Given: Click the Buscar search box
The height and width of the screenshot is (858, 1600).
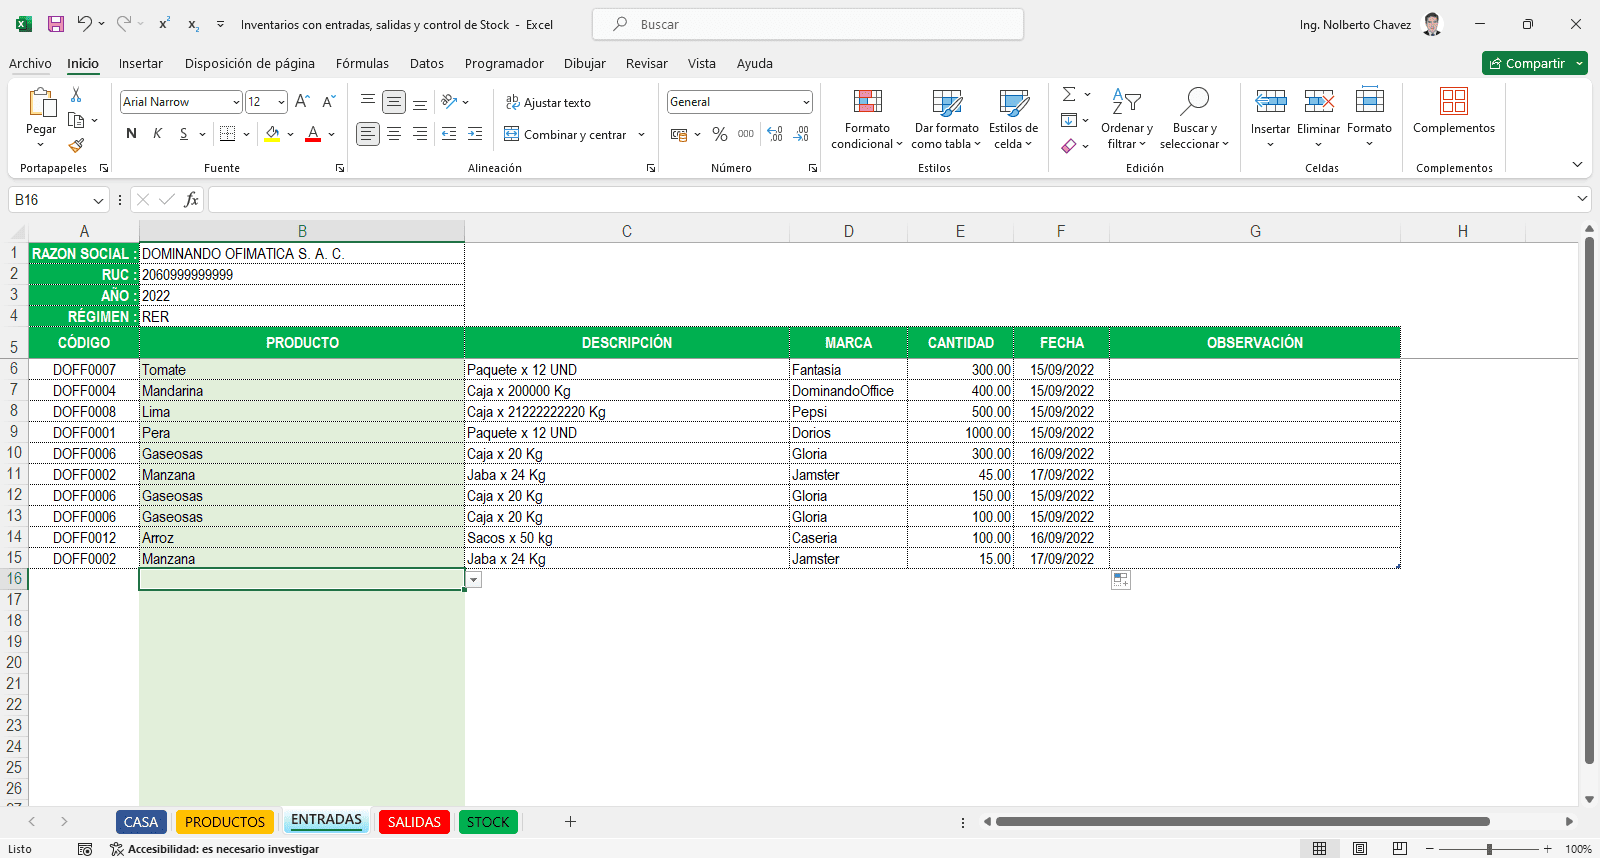Looking at the screenshot, I should (808, 24).
